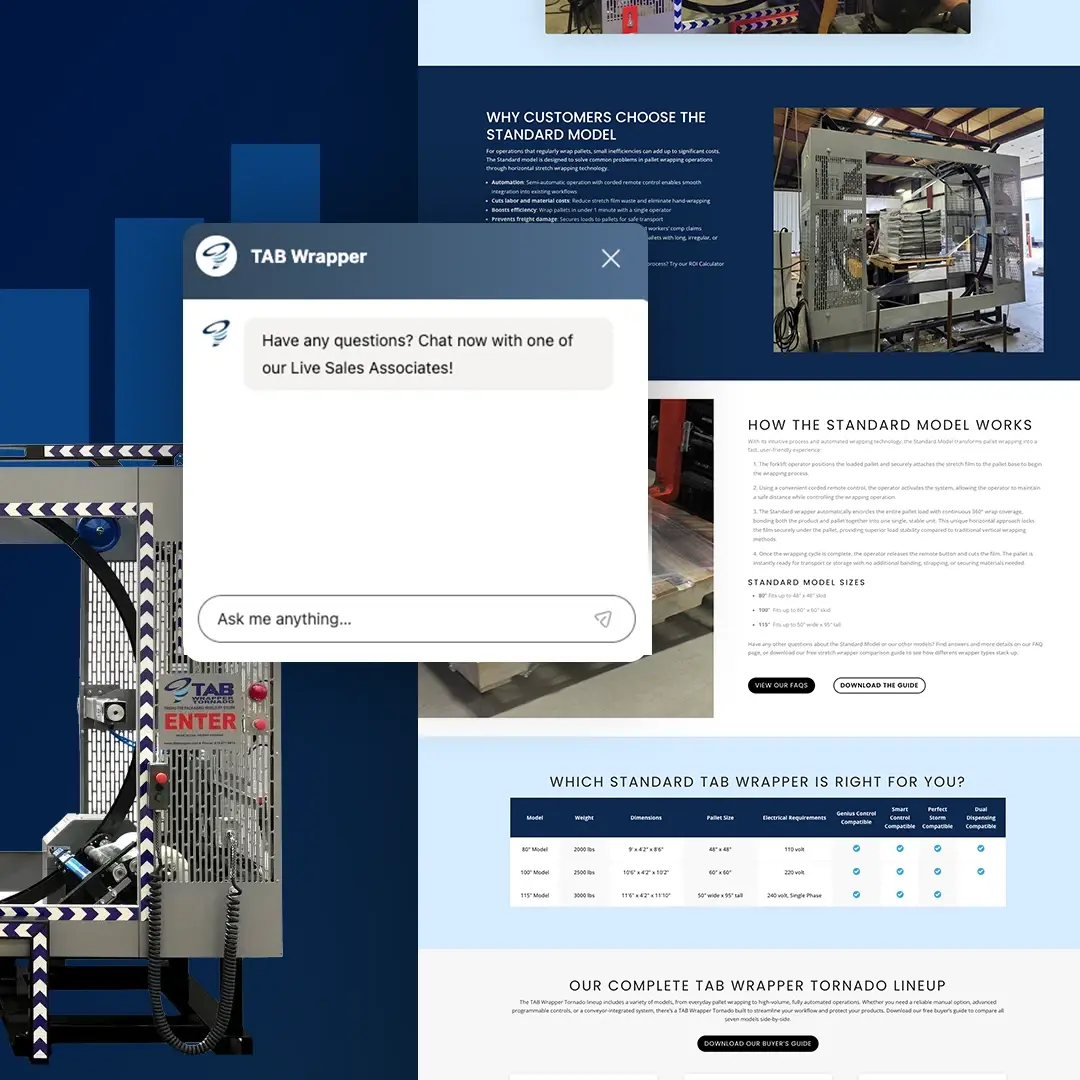The image size is (1080, 1080).
Task: Select the 115" Model row label
Action: coord(535,895)
